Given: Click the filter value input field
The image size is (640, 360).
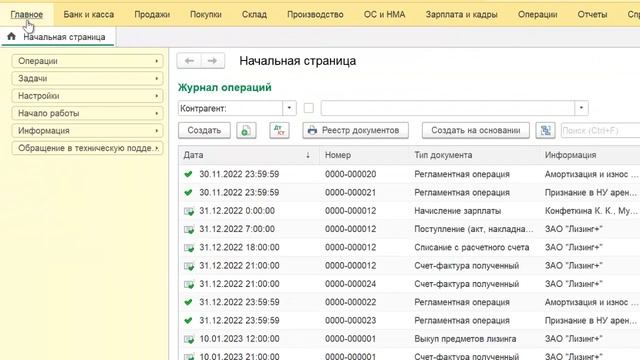Looking at the screenshot, I should [x=448, y=108].
